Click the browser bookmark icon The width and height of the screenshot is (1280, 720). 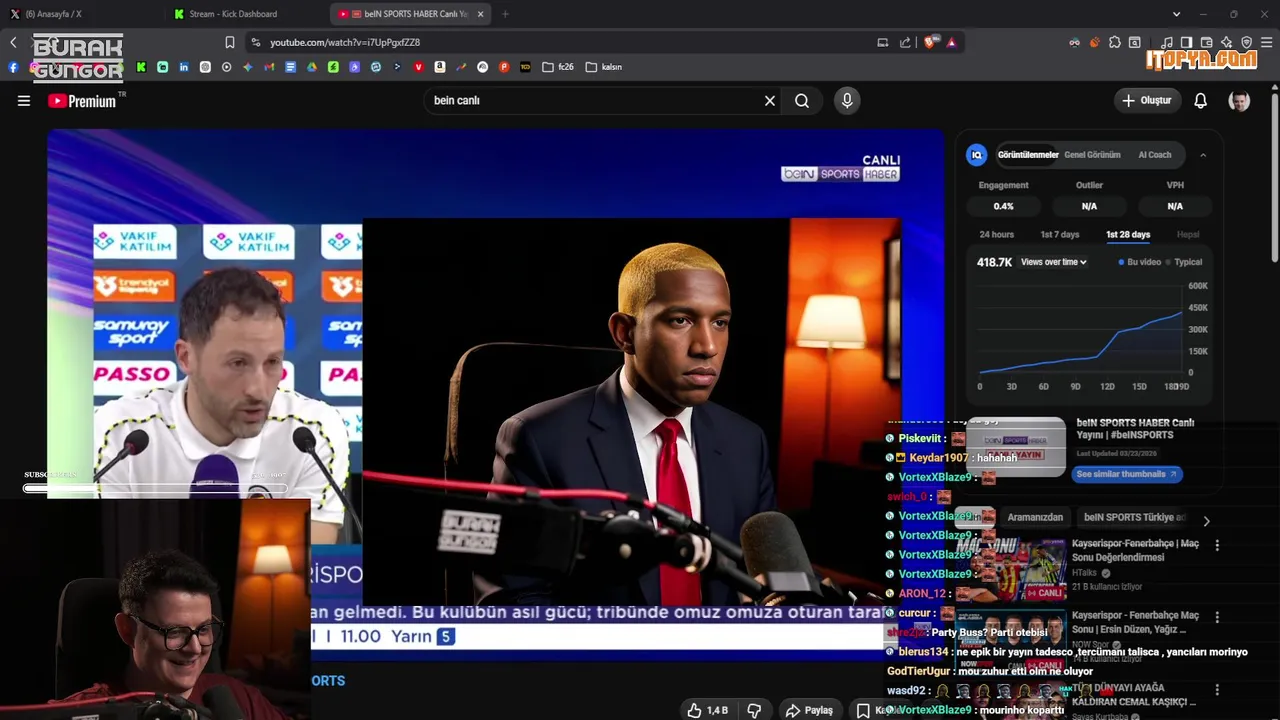click(230, 42)
